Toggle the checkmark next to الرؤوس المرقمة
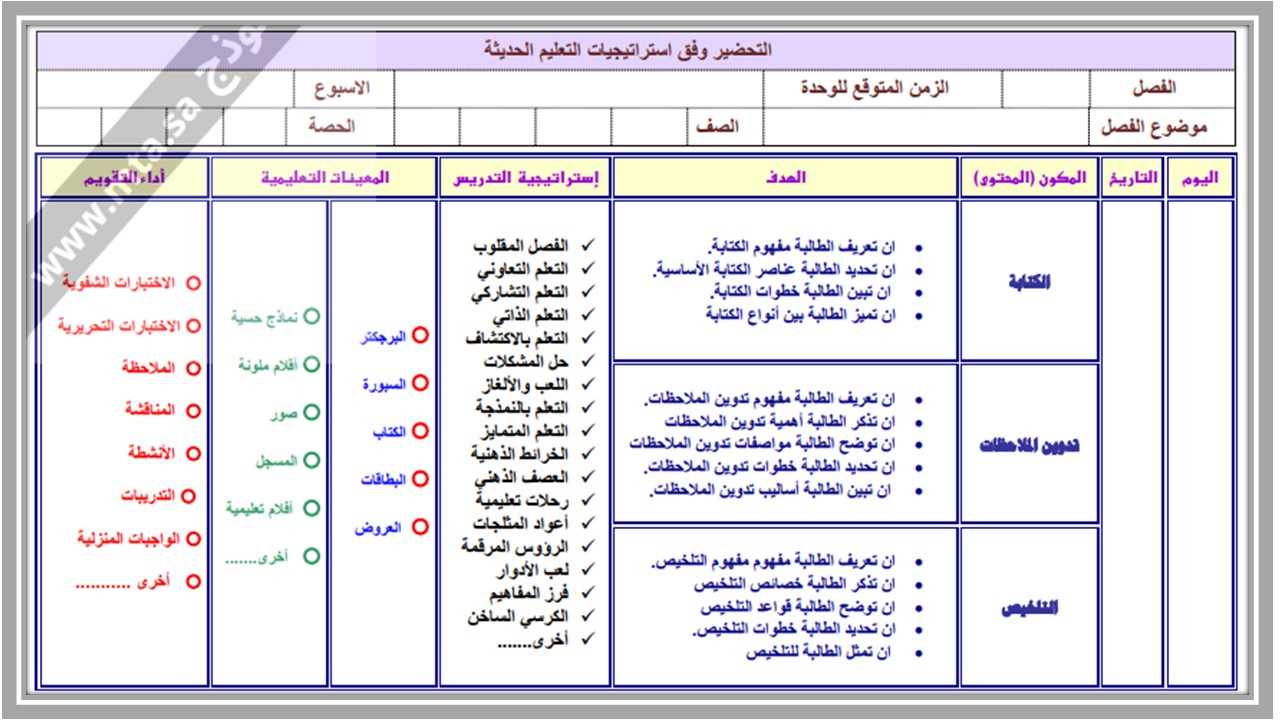The width and height of the screenshot is (1280, 720). tap(588, 546)
